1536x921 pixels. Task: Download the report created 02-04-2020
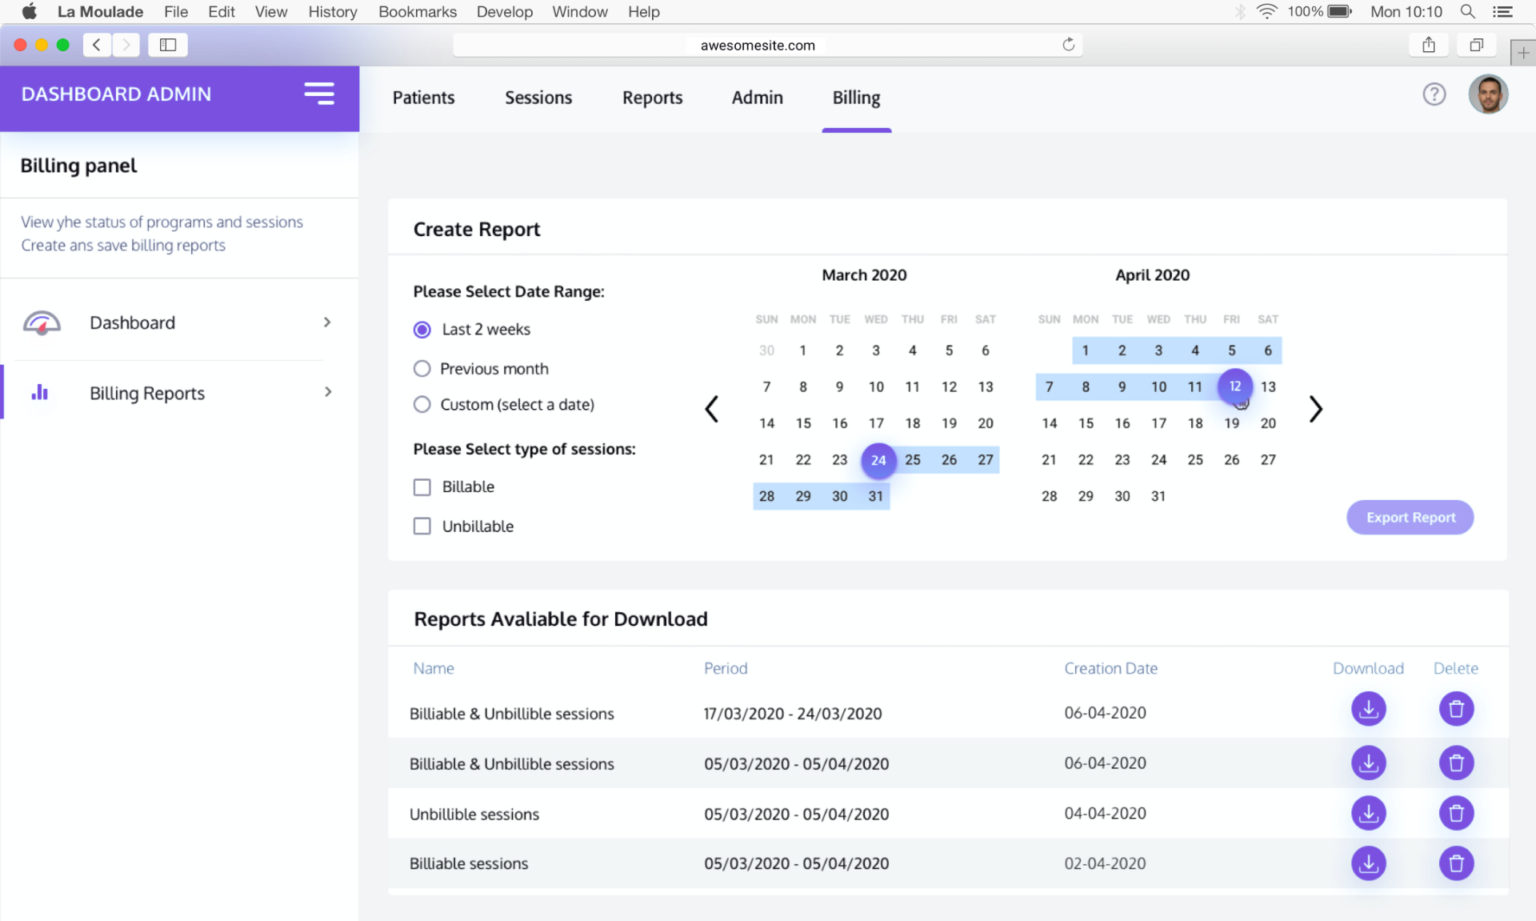coord(1368,862)
